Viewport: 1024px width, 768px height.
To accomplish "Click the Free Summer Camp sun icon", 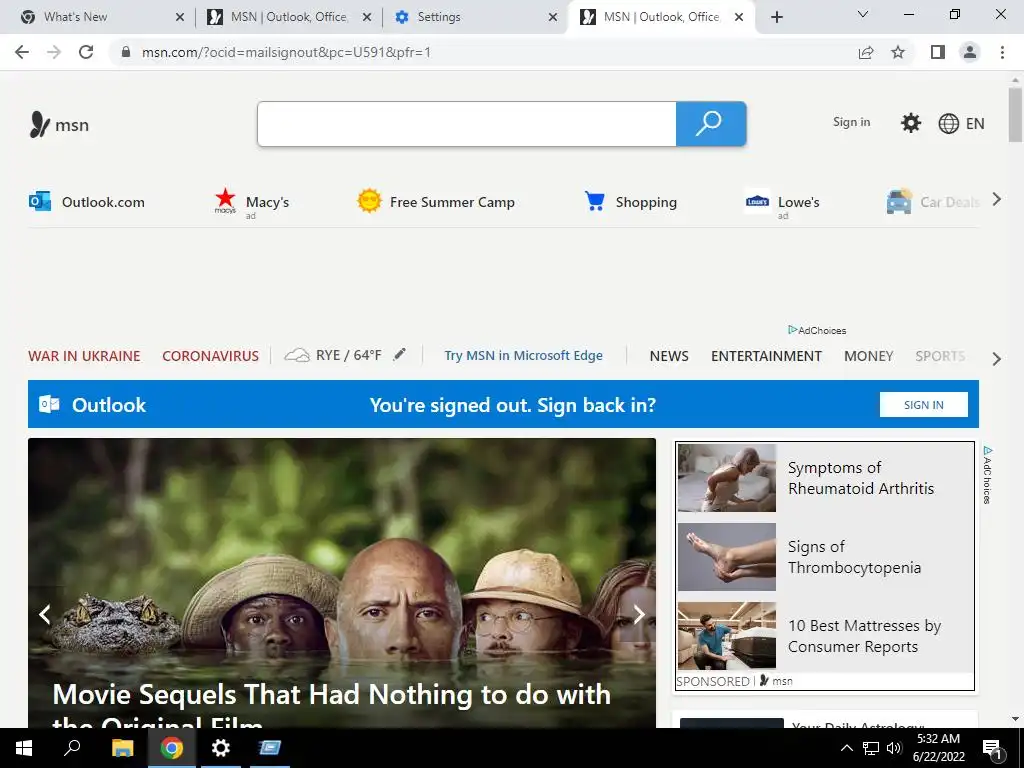I will [x=369, y=201].
